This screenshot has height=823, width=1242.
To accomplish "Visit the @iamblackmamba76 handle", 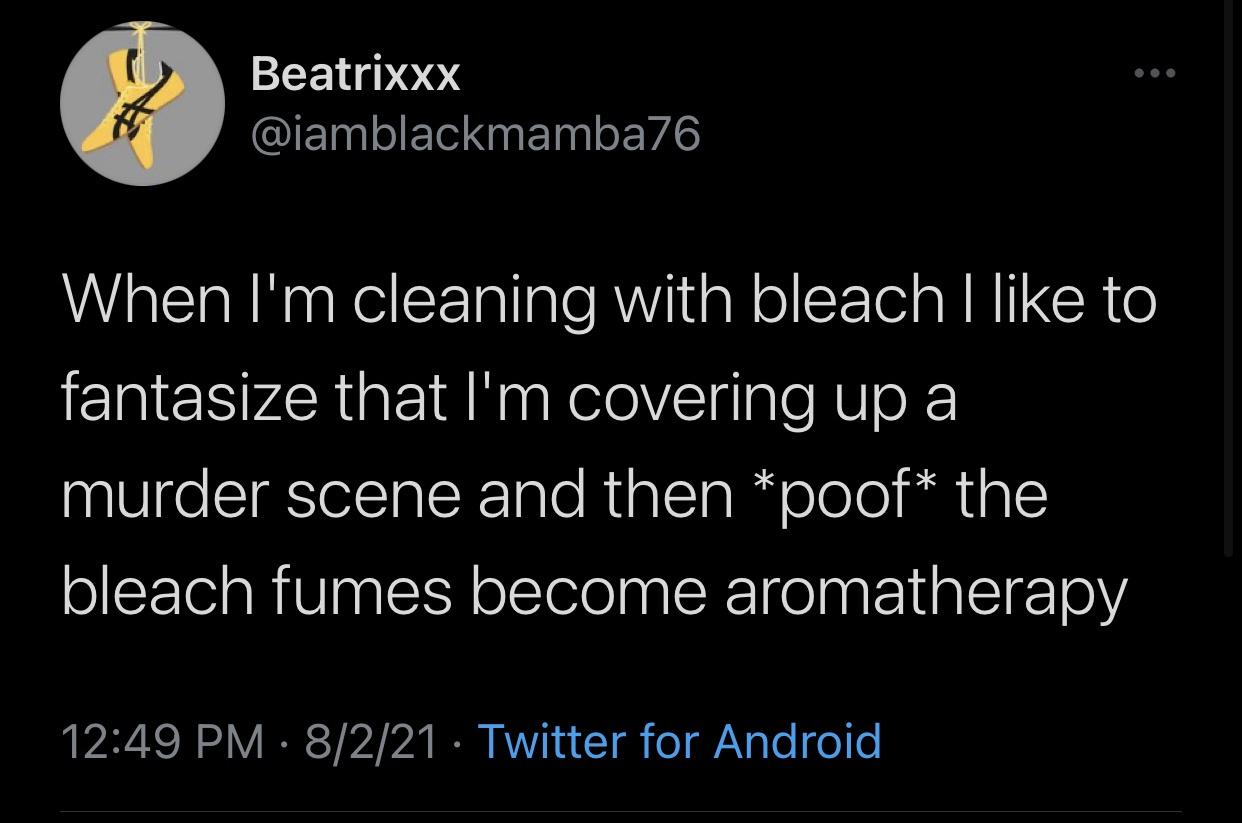I will (x=476, y=133).
